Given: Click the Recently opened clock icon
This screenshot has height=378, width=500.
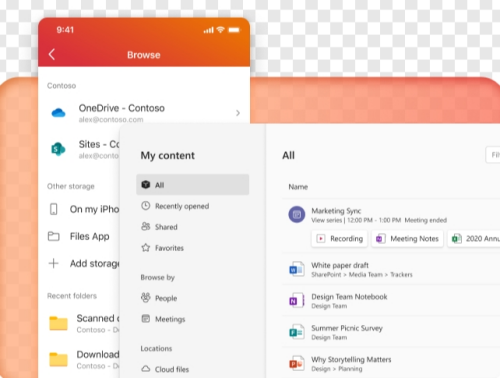Looking at the screenshot, I should coord(146,206).
